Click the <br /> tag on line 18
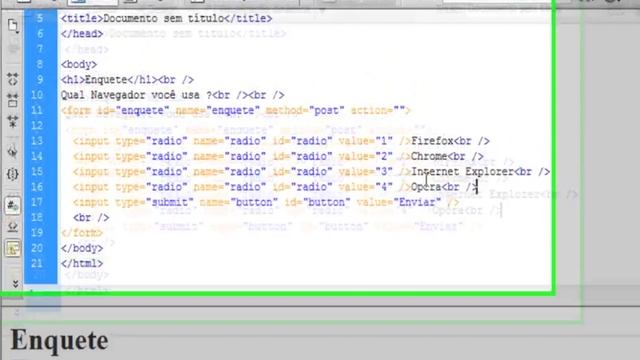640x360 pixels. coord(91,218)
